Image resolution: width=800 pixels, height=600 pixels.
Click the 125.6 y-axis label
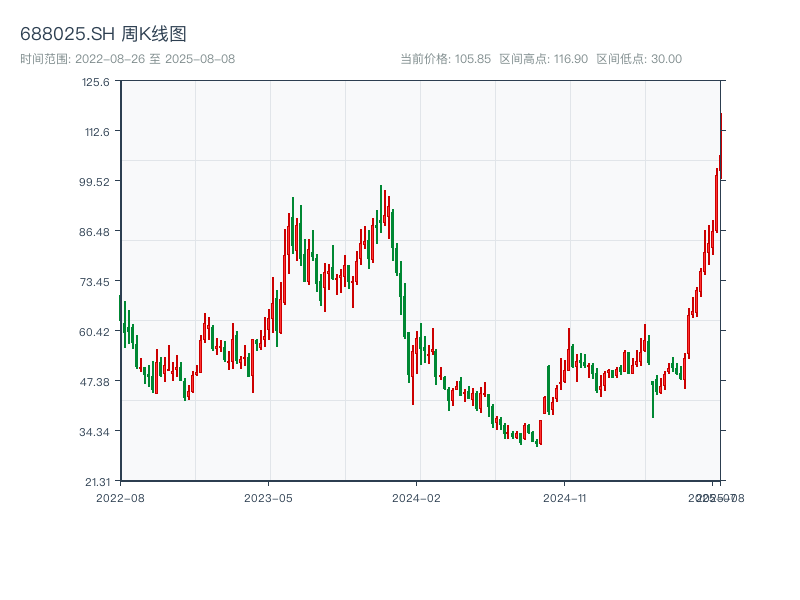[x=95, y=82]
